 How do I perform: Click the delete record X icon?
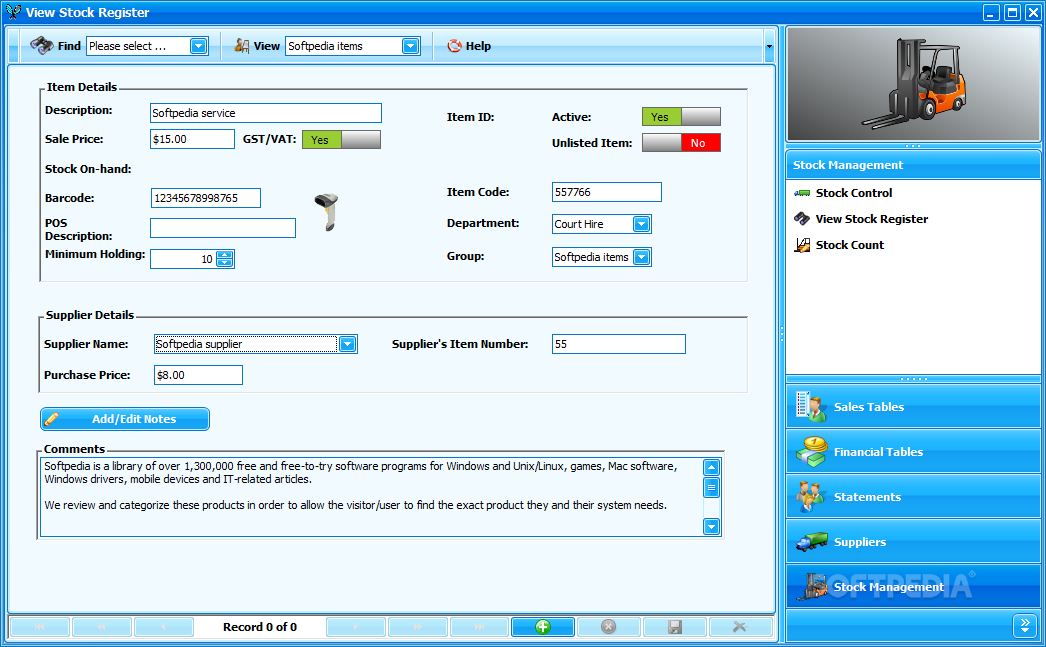740,626
